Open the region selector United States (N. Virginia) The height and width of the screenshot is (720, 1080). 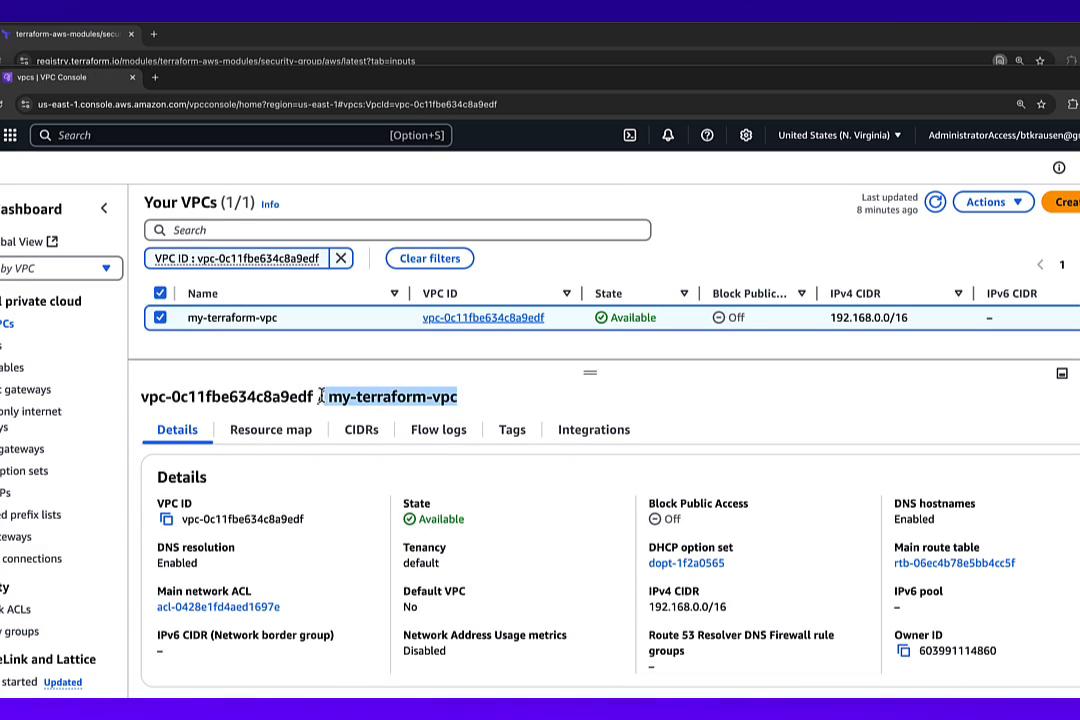click(840, 135)
